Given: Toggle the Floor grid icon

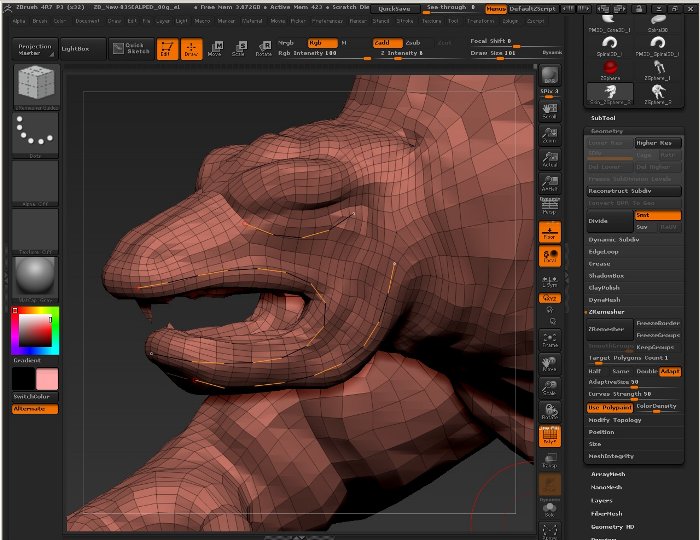Looking at the screenshot, I should (x=549, y=232).
